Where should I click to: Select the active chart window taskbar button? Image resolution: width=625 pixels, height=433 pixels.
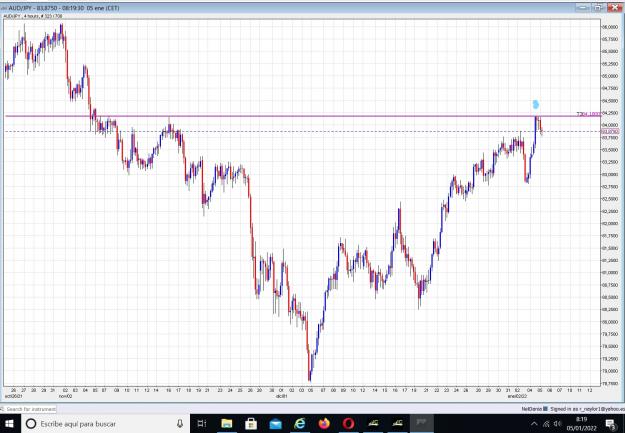pyautogui.click(x=421, y=423)
